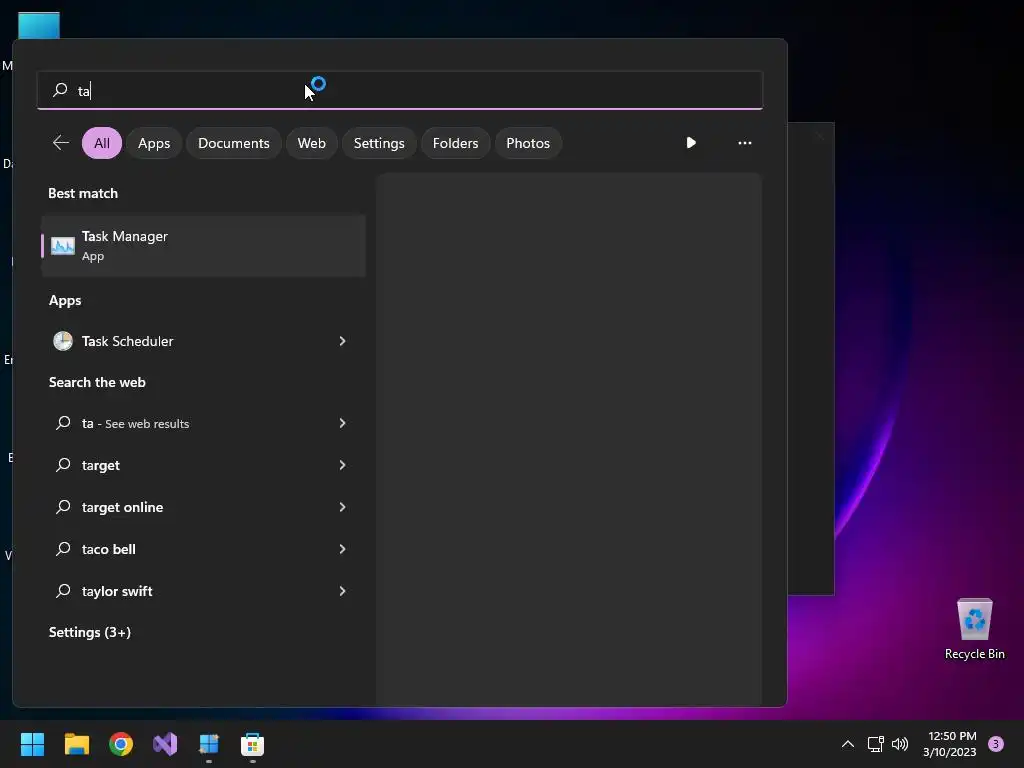Show hidden system tray icons
Screen dimensions: 1024x768
point(848,744)
